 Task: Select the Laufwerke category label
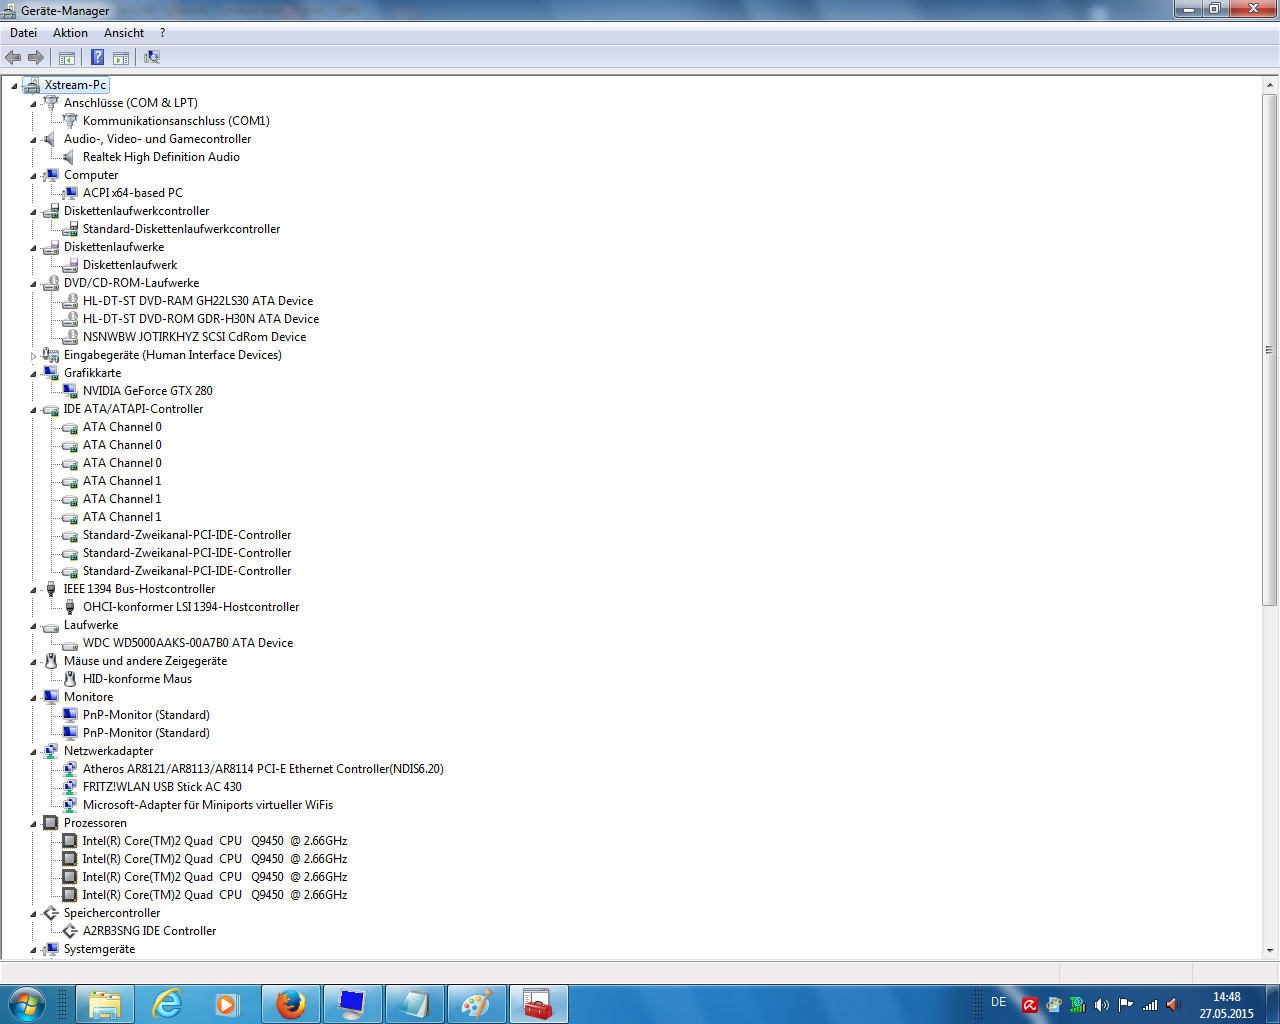coord(91,625)
